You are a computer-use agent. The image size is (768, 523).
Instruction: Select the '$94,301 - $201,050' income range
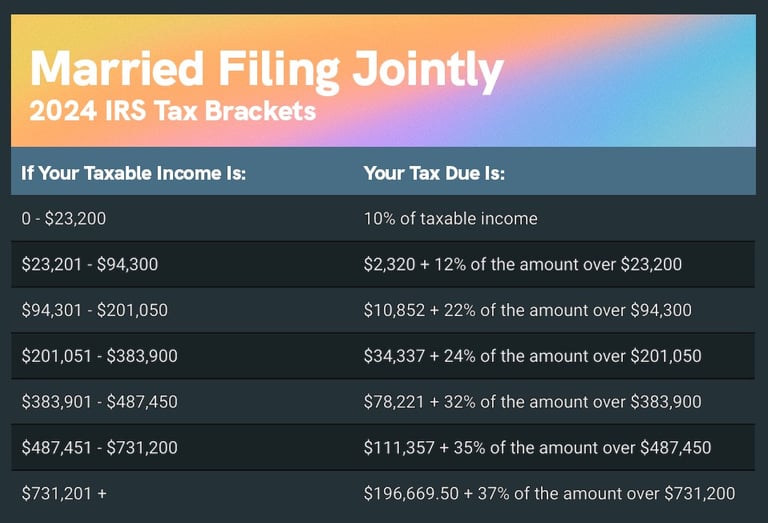point(95,310)
